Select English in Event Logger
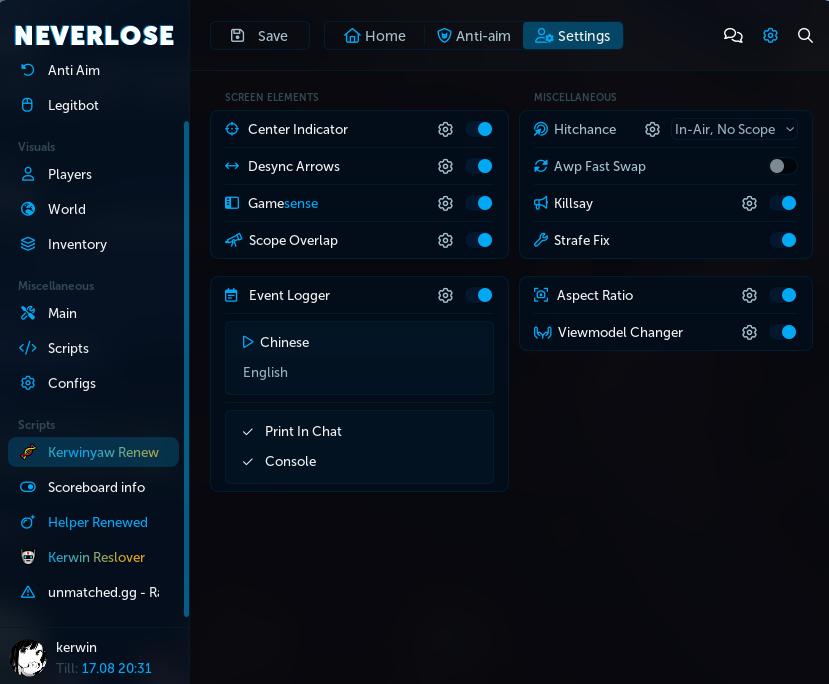 [265, 372]
